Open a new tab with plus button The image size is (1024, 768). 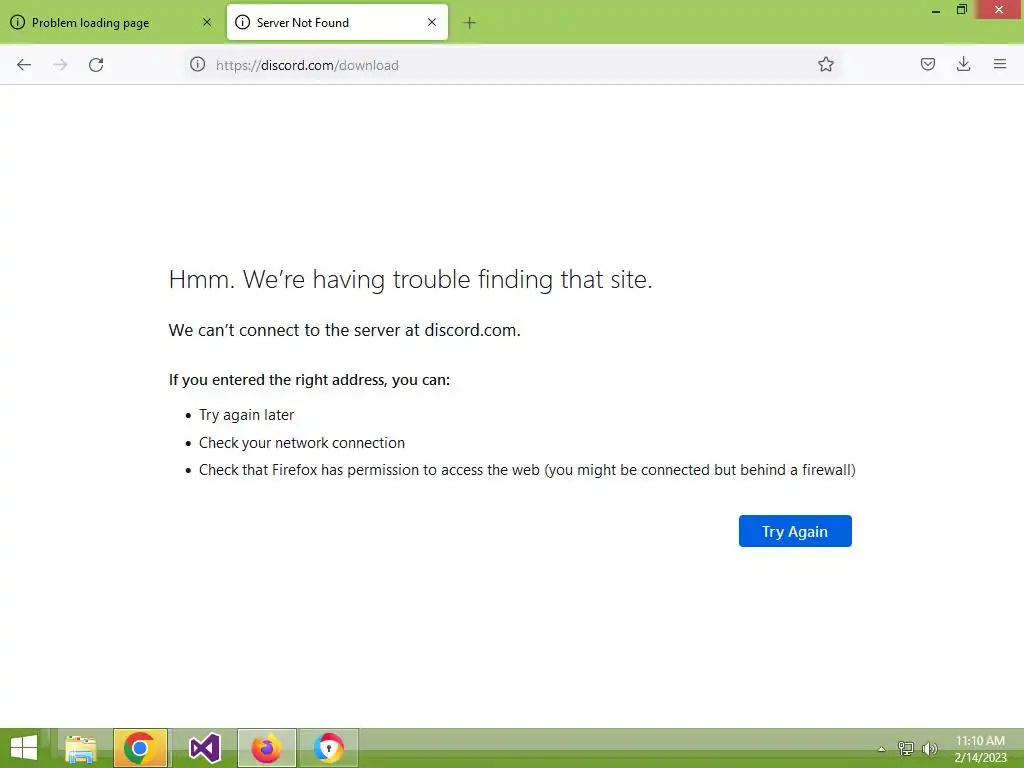point(469,23)
